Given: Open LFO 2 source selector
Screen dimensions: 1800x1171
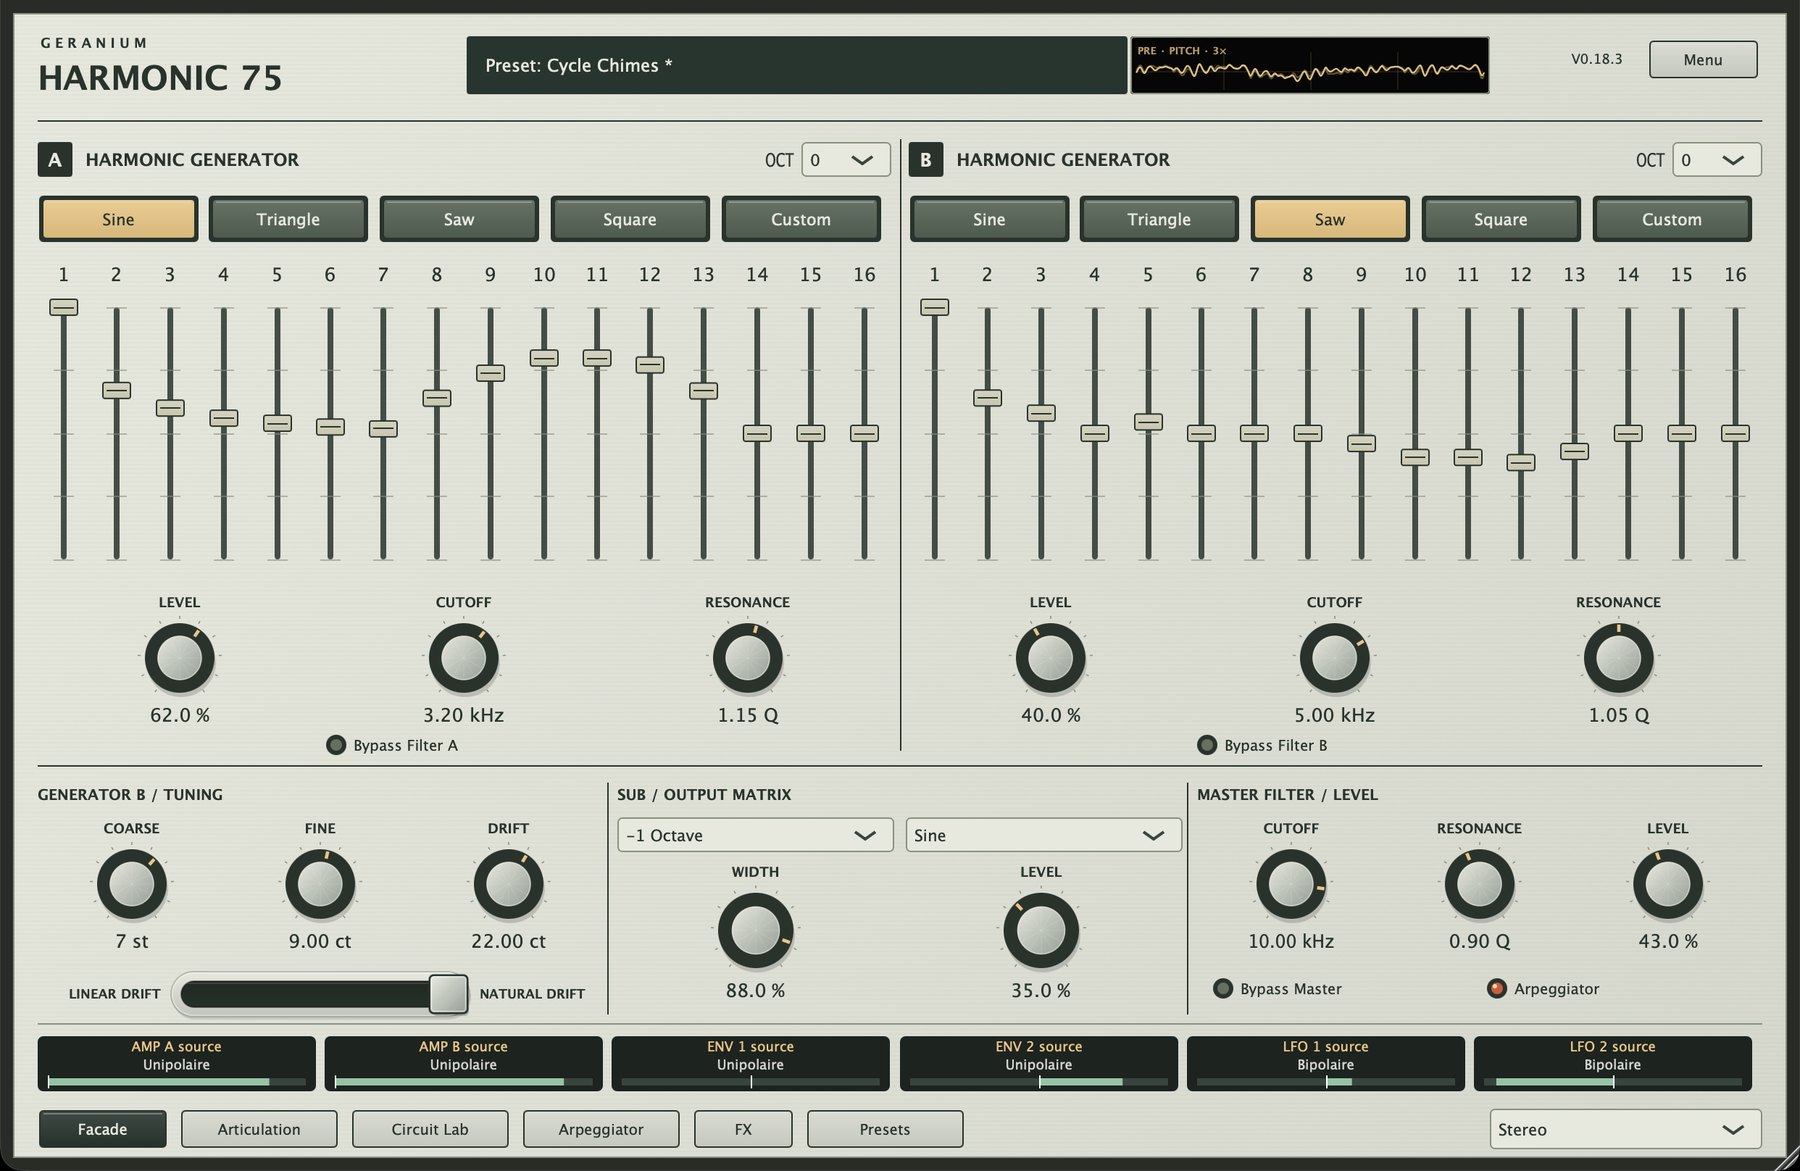Looking at the screenshot, I should point(1612,1063).
